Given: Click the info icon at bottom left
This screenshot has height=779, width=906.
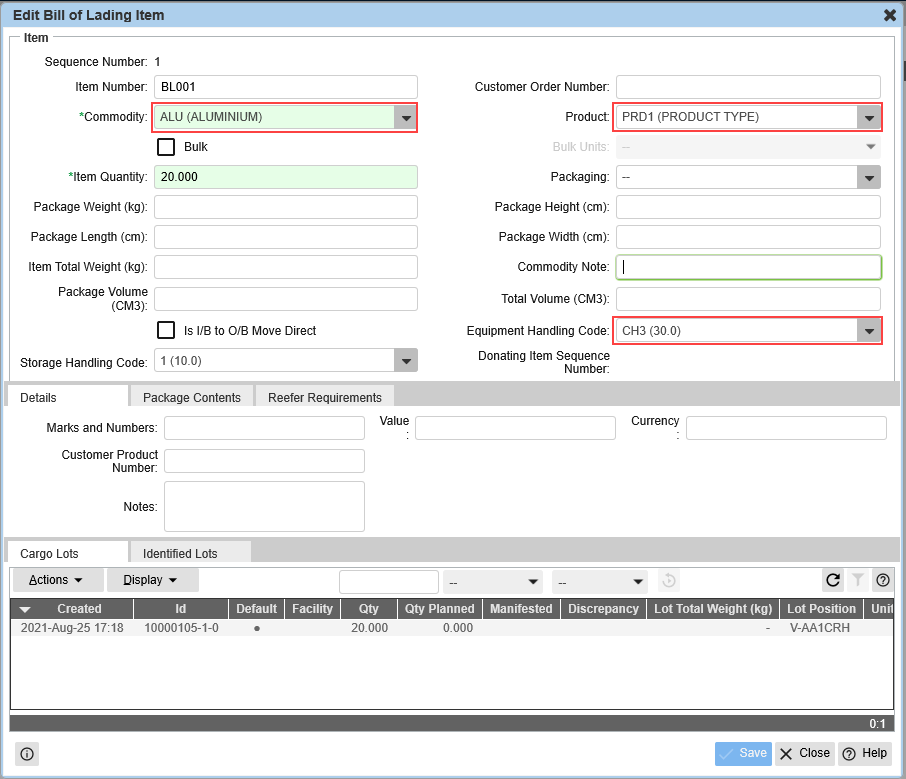Looking at the screenshot, I should point(27,754).
